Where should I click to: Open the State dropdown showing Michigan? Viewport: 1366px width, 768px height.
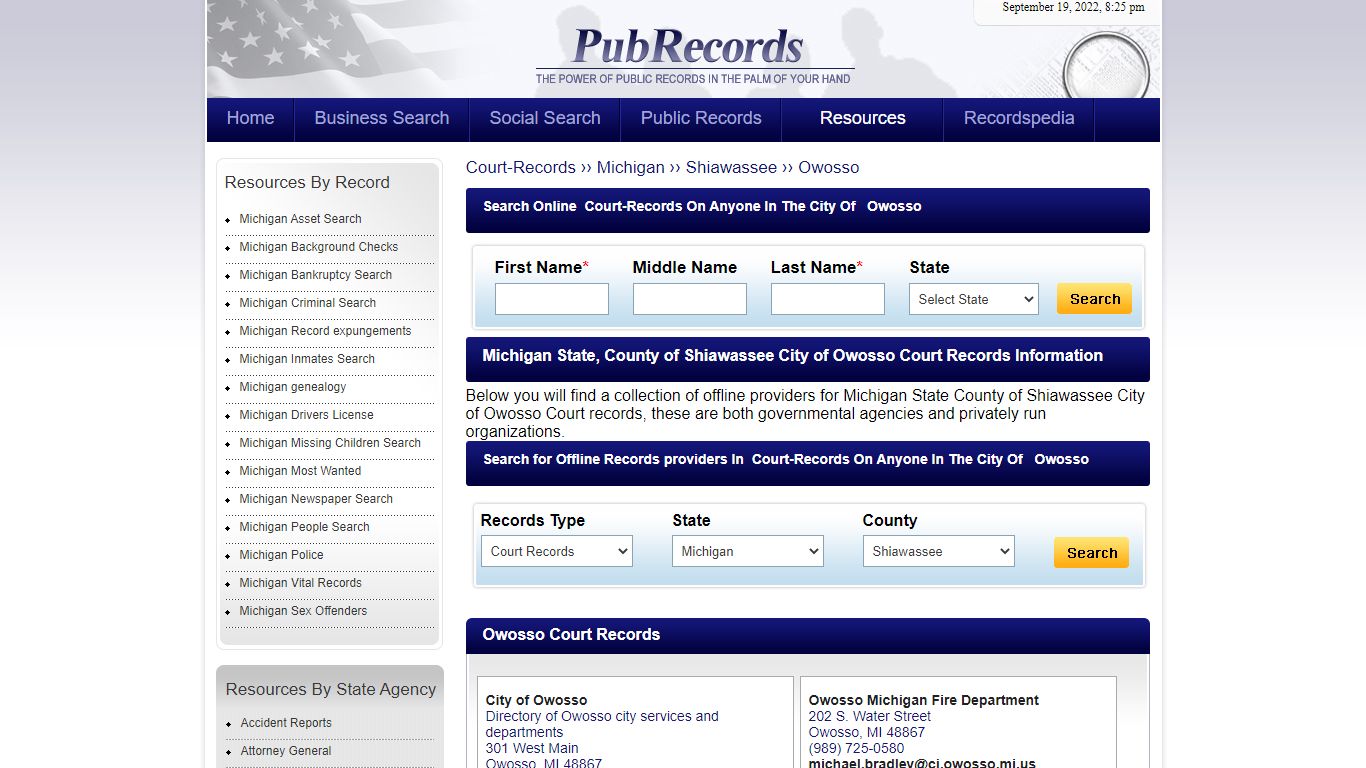(748, 551)
